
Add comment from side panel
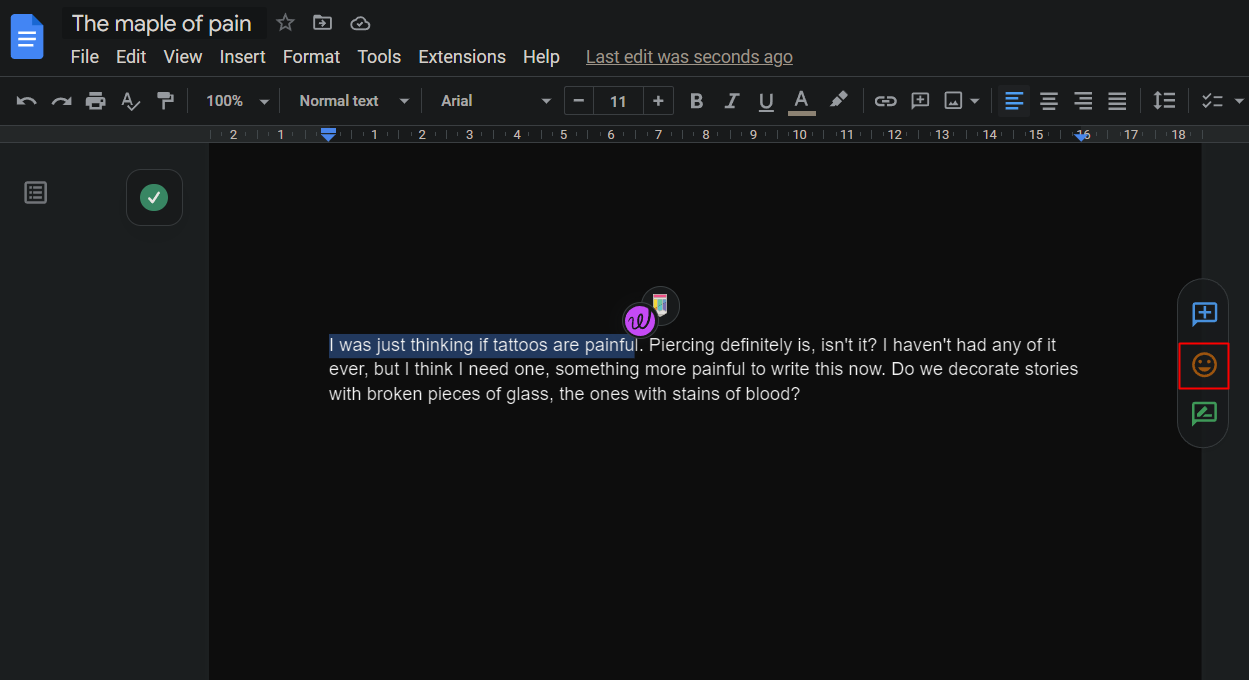[1204, 314]
